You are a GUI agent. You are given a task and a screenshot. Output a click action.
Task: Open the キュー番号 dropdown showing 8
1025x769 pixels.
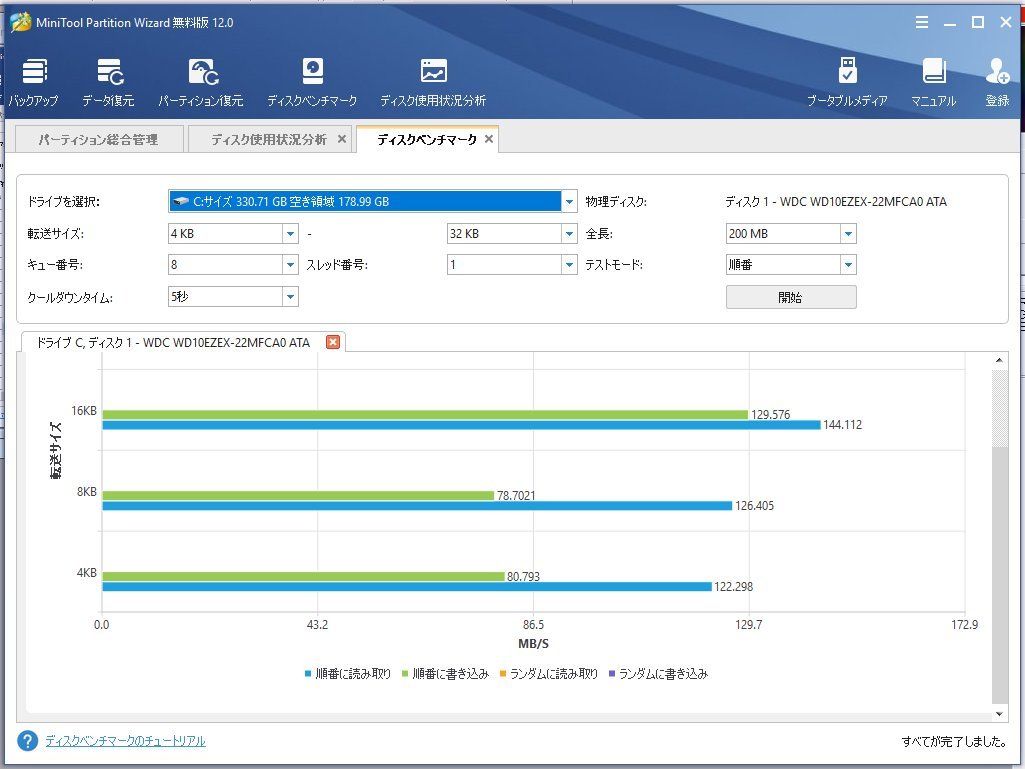pos(290,265)
